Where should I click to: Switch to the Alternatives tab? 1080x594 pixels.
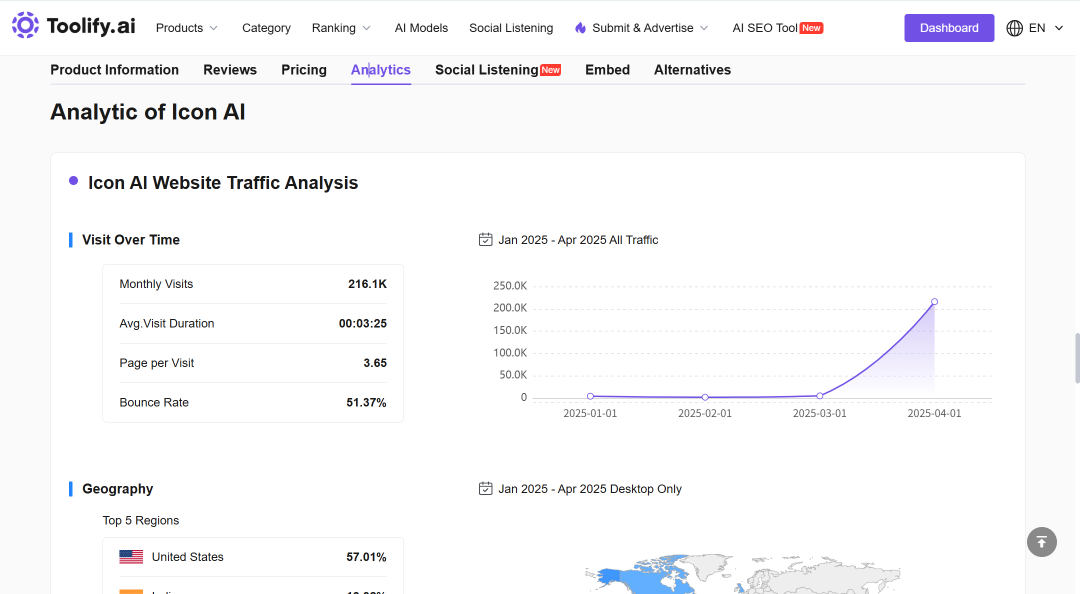click(692, 70)
